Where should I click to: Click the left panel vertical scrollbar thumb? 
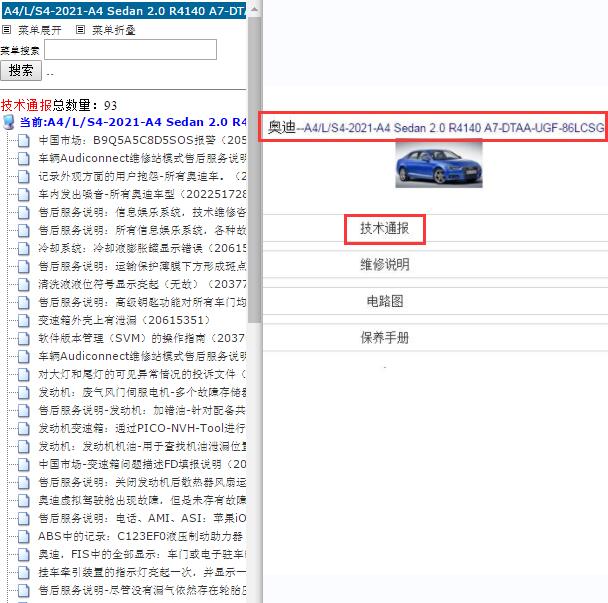pos(254,169)
